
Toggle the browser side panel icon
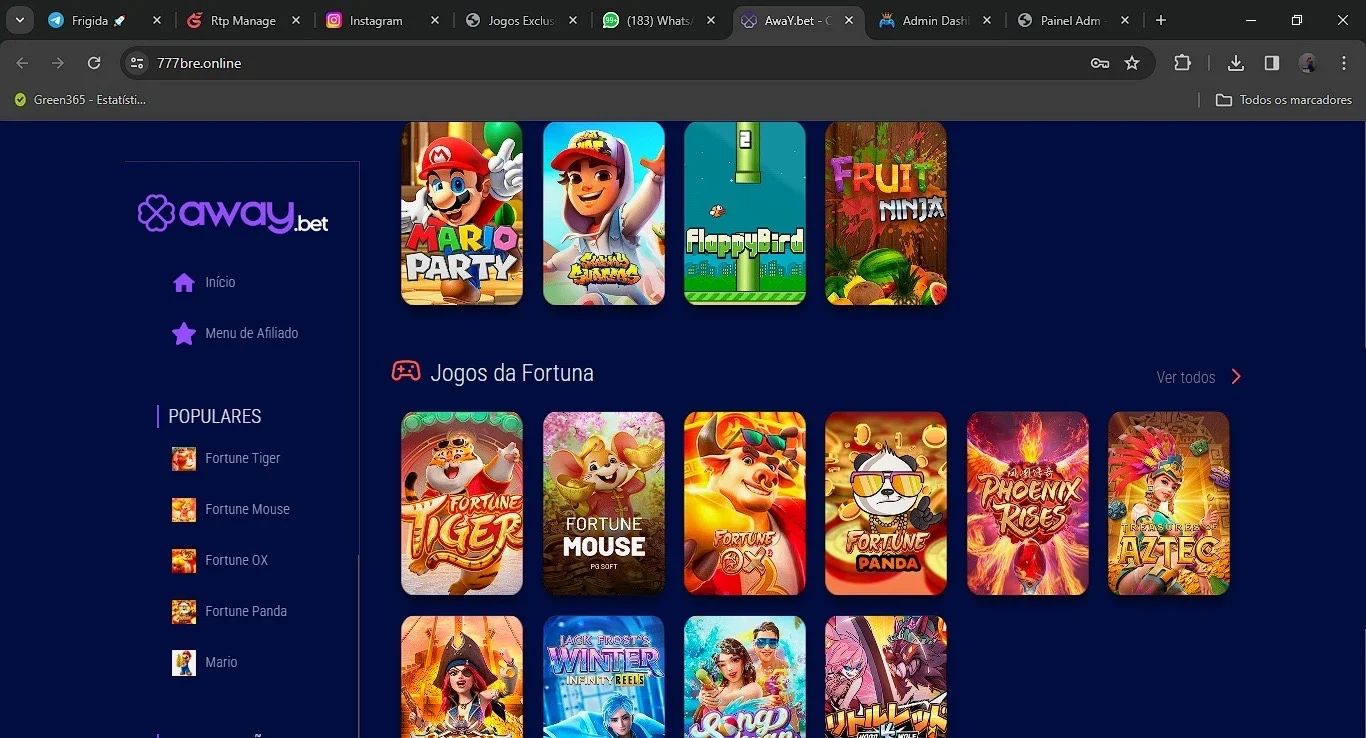click(1272, 63)
